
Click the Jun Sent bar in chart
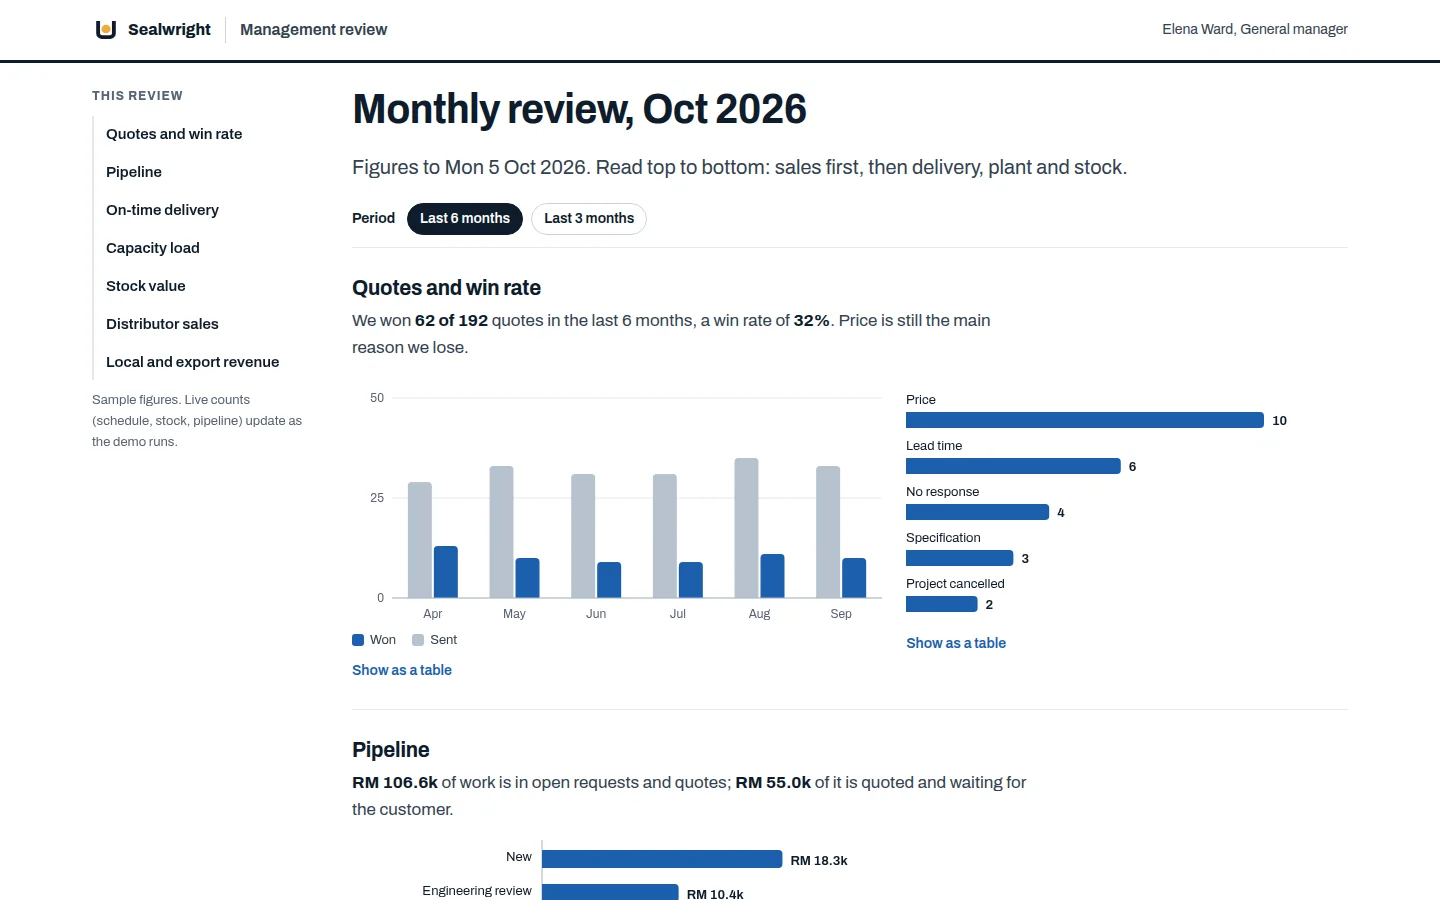583,536
